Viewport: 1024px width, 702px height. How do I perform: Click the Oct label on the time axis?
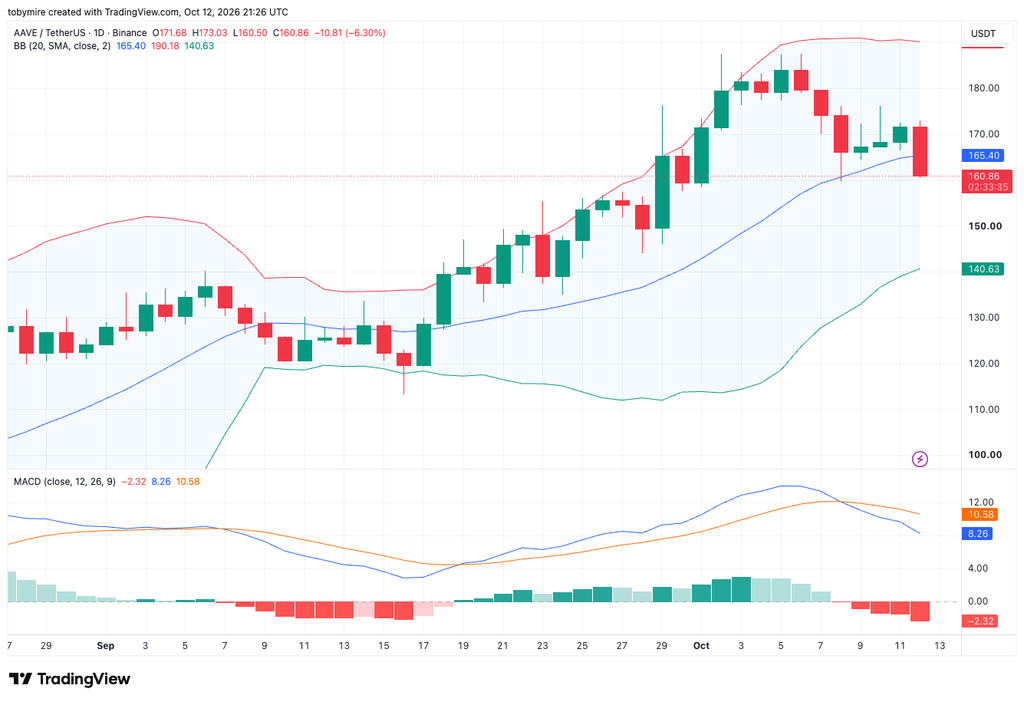[x=701, y=646]
